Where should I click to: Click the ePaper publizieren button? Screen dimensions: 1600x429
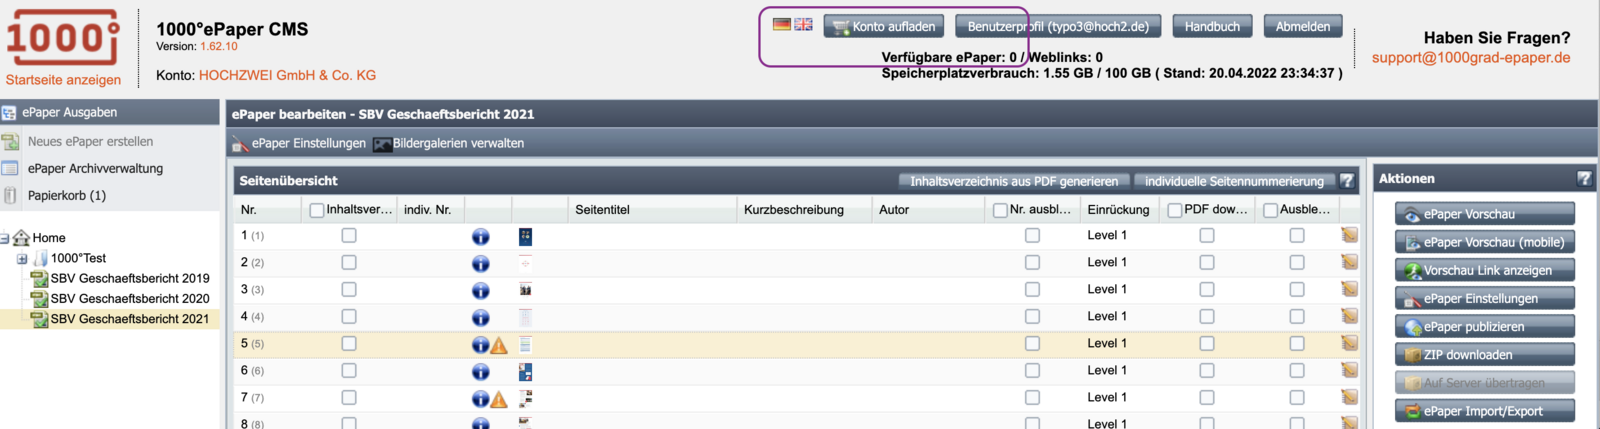(1484, 327)
